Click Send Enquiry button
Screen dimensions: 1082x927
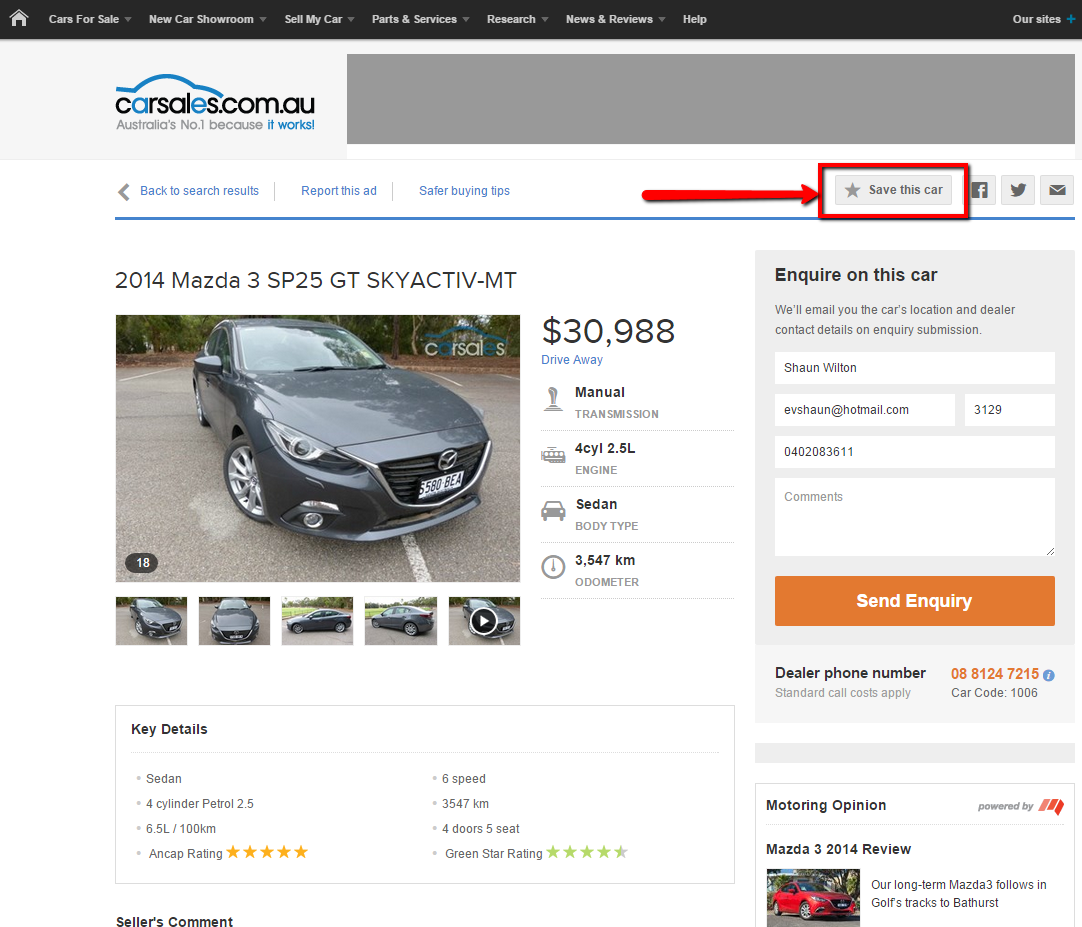click(914, 601)
